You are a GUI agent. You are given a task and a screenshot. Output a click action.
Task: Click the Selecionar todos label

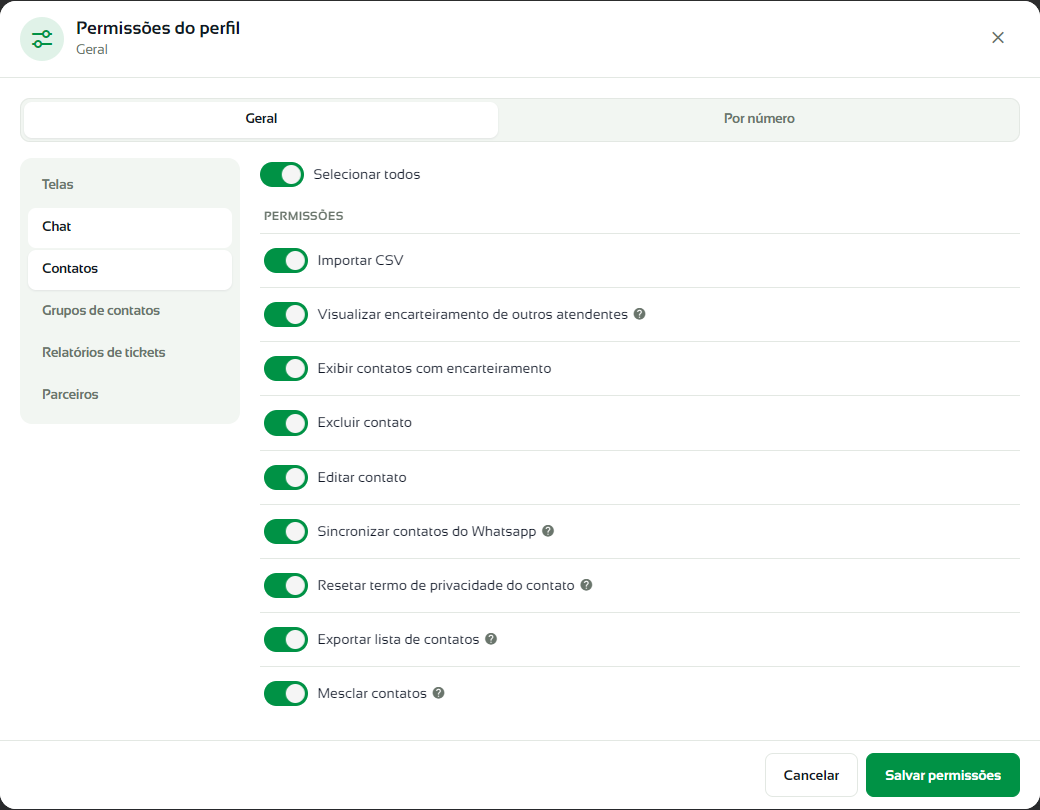coord(367,174)
